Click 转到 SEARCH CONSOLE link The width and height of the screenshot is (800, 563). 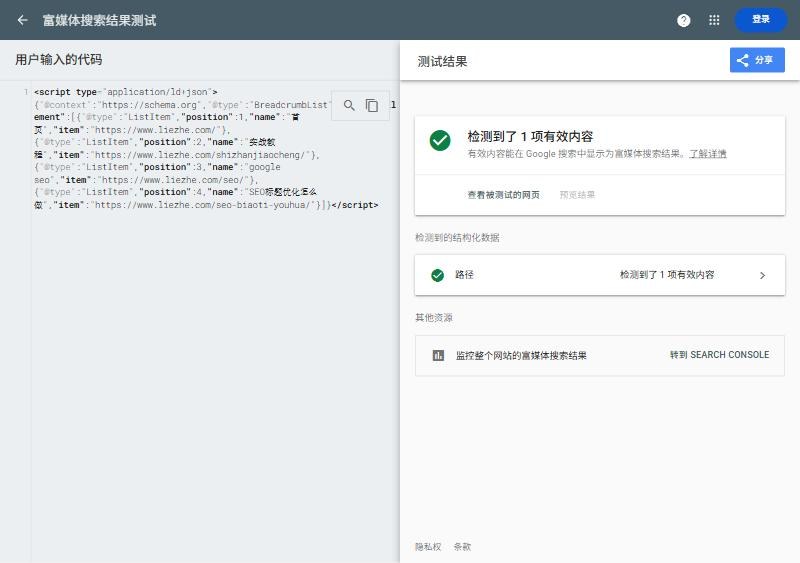pyautogui.click(x=719, y=355)
